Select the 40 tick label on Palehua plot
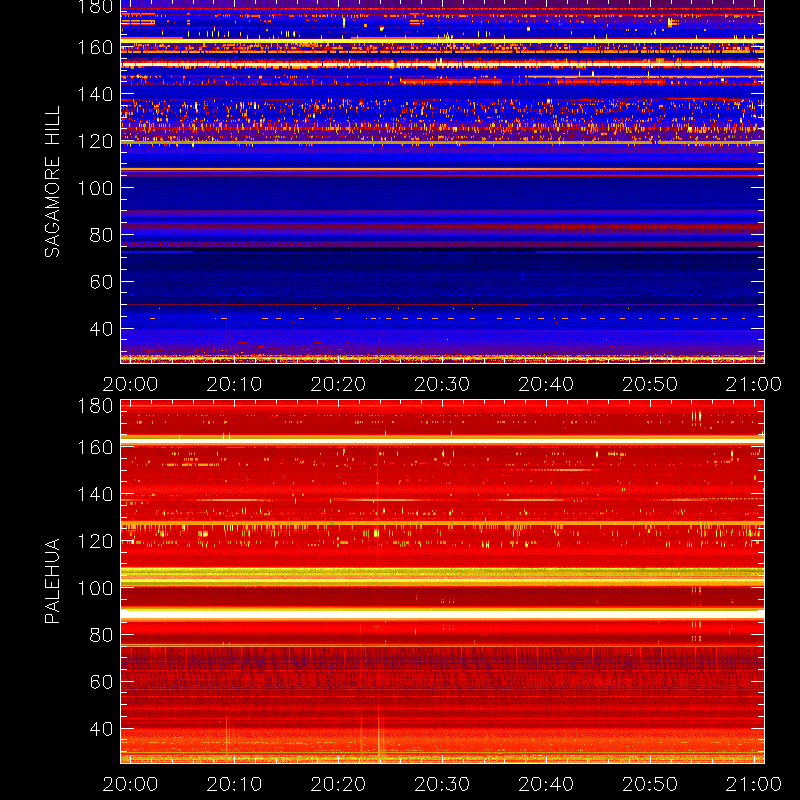800x800 pixels. click(101, 729)
